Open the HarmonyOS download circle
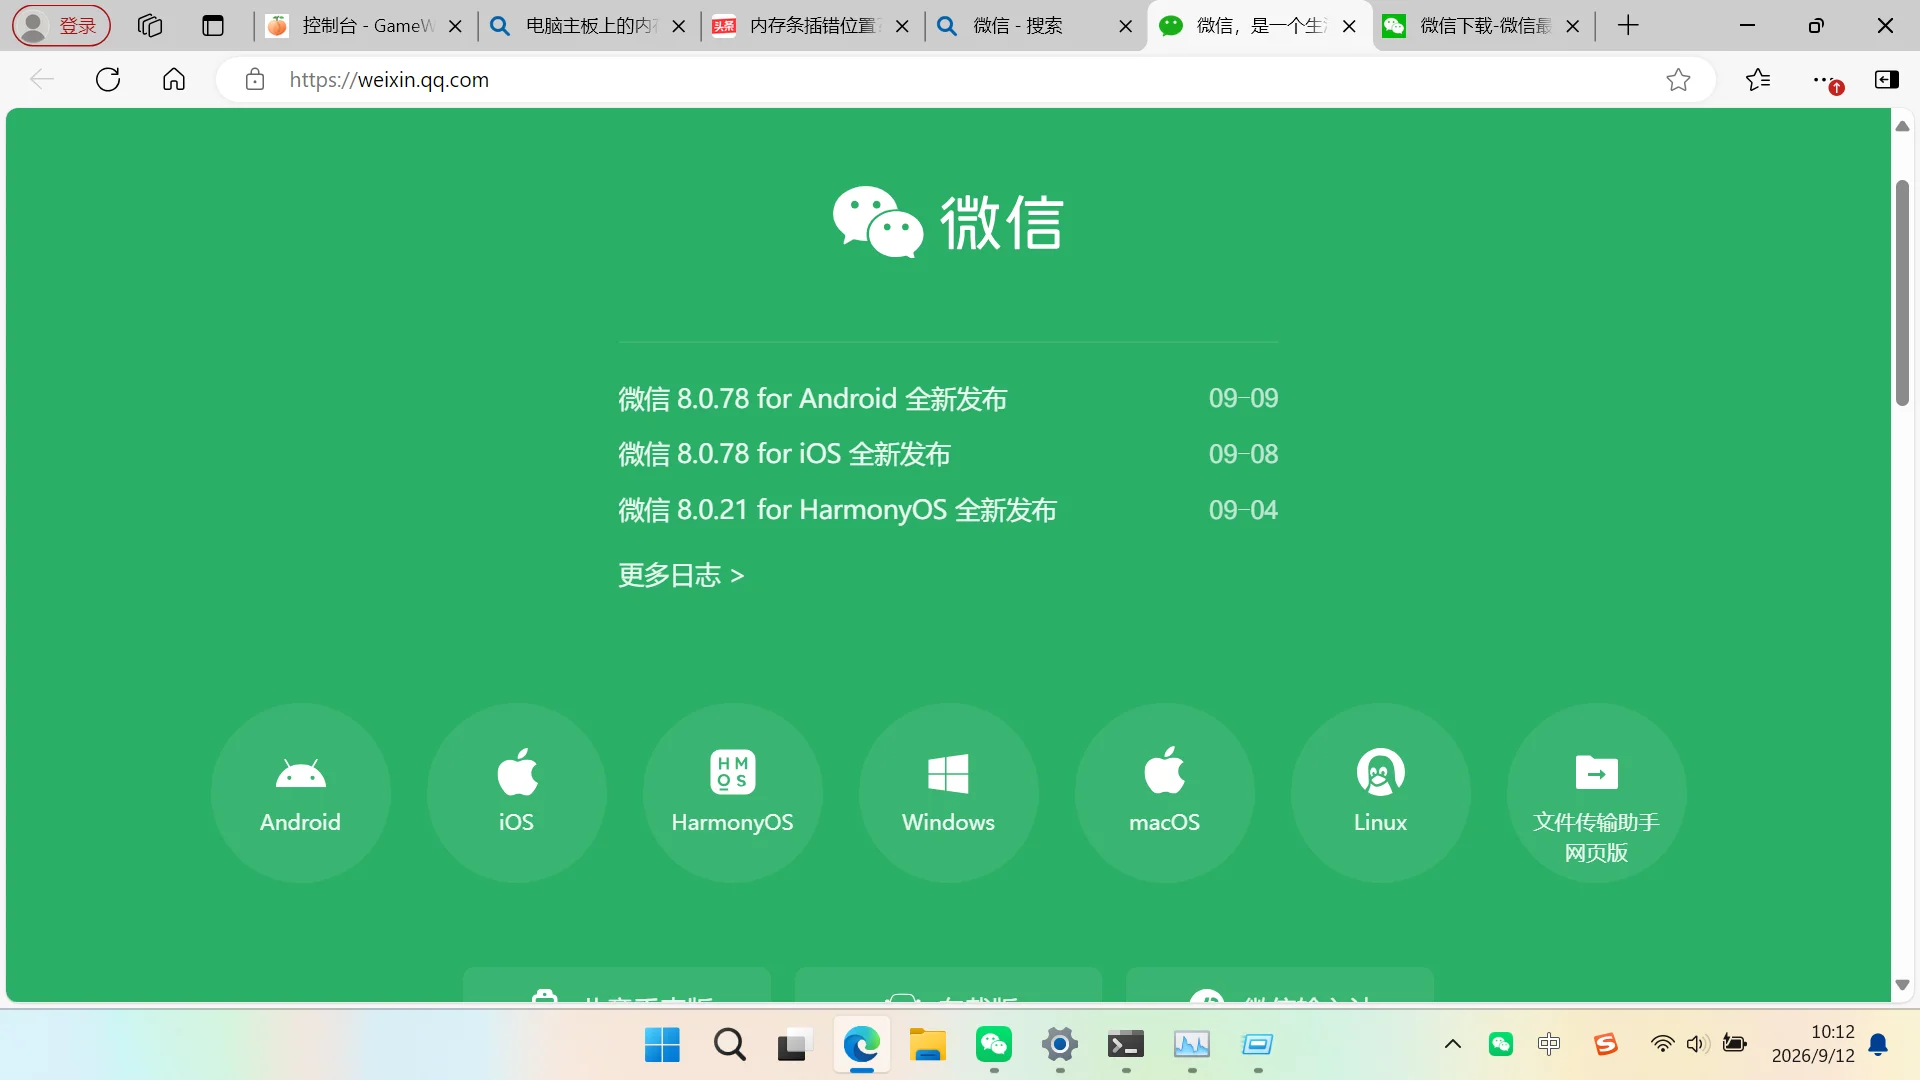Image resolution: width=1920 pixels, height=1080 pixels. pyautogui.click(x=732, y=792)
